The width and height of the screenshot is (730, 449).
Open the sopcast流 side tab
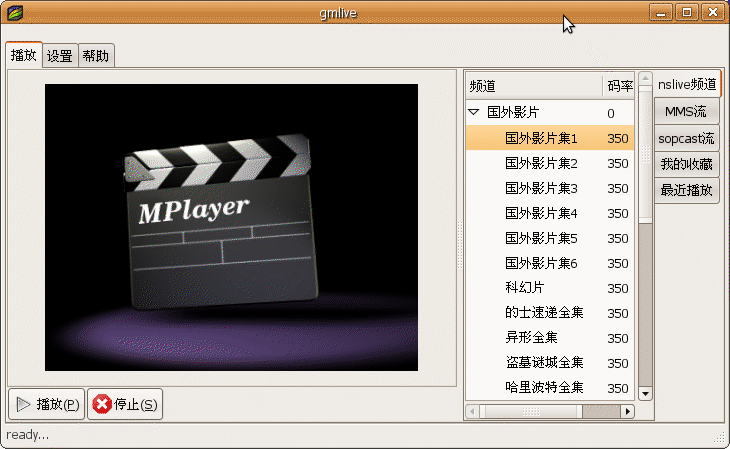(x=686, y=138)
